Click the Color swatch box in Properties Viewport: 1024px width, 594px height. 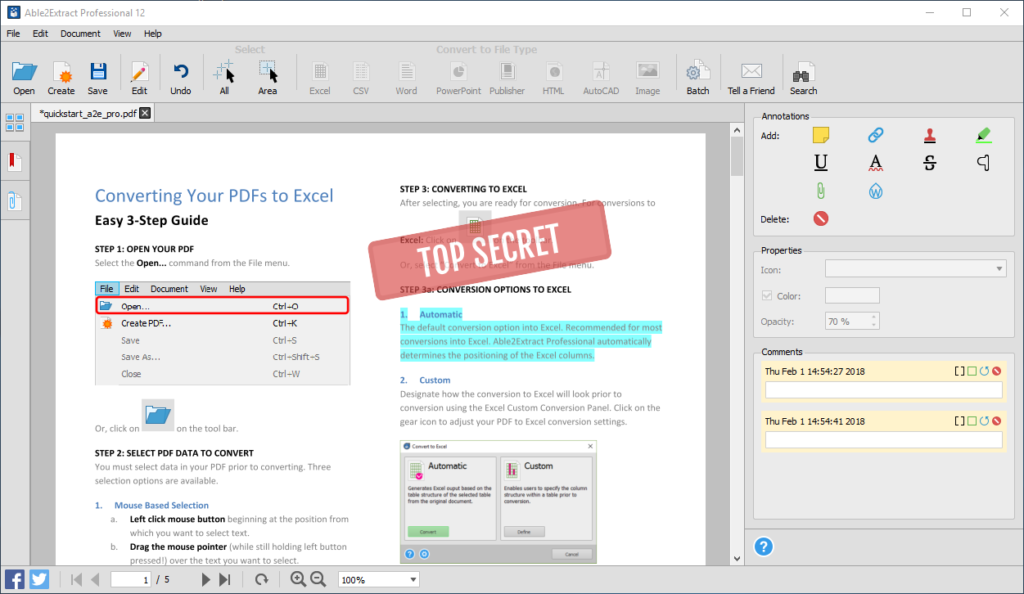click(x=852, y=296)
